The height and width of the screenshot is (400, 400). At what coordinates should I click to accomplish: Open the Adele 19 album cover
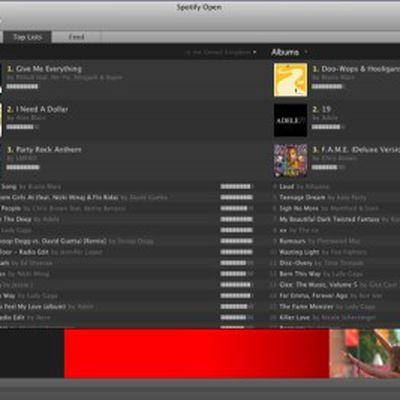click(290, 120)
